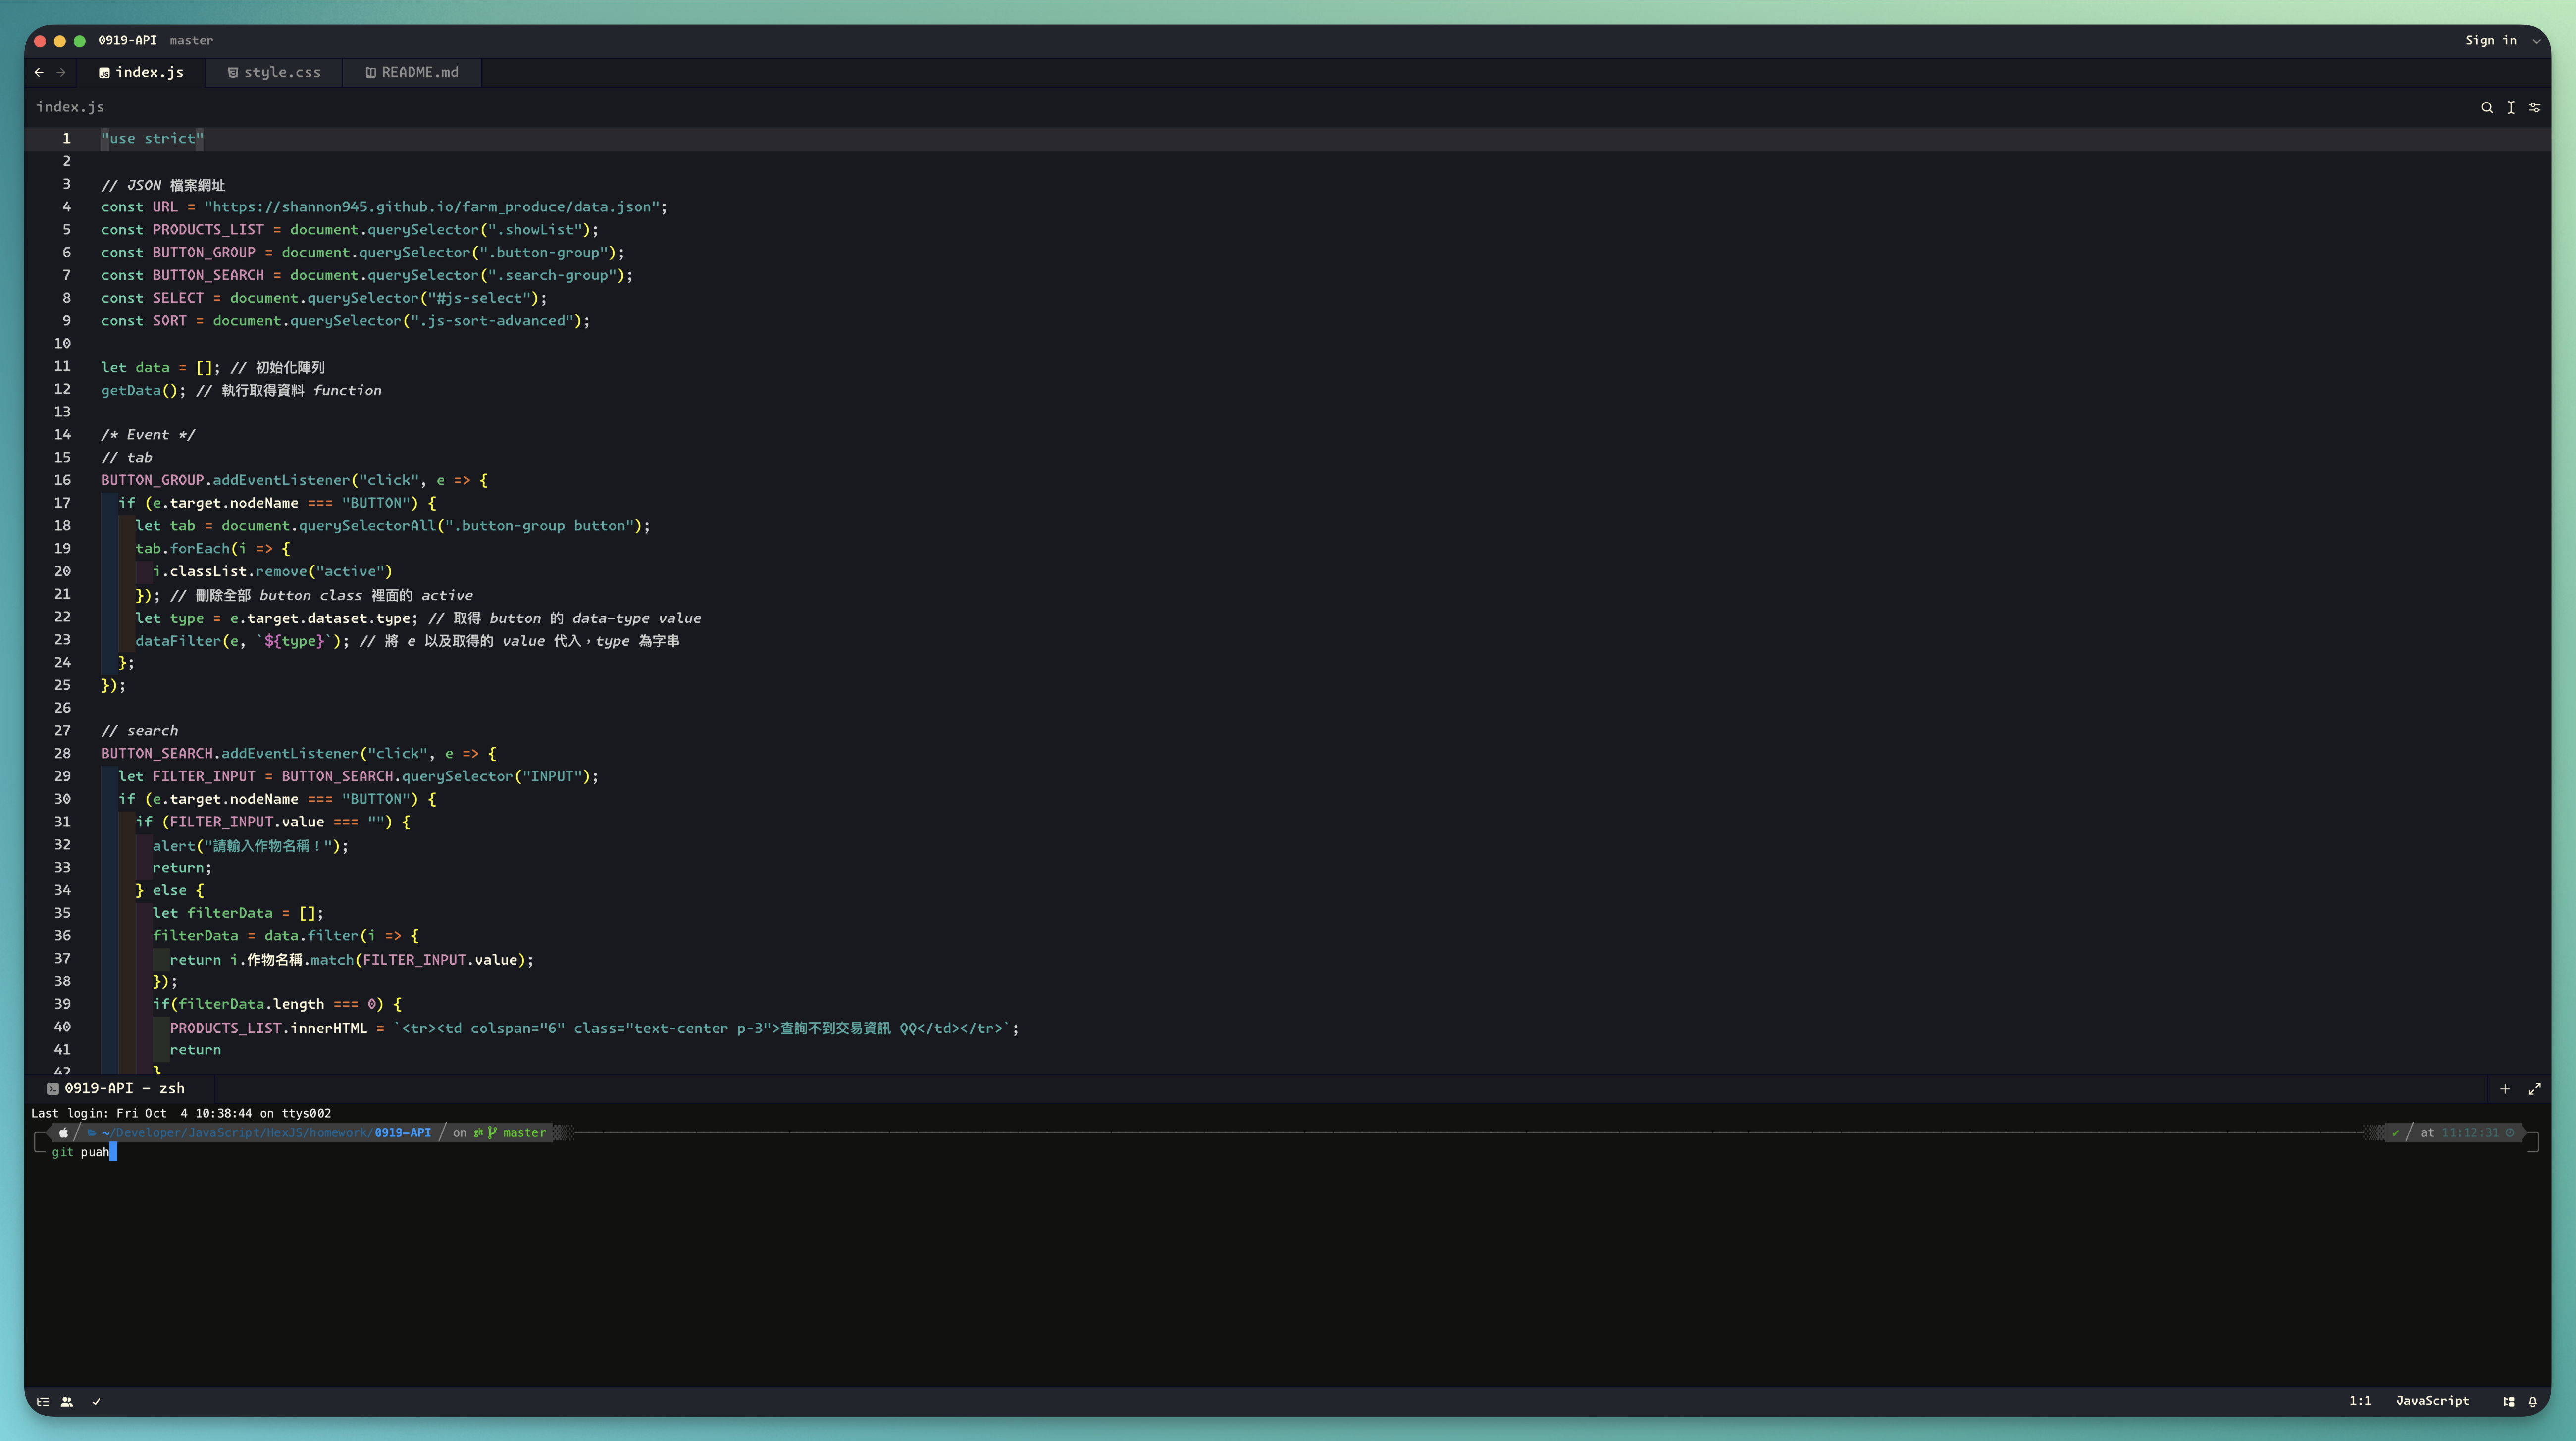The image size is (2576, 1441).
Task: Click ".js-sort-advanced" string on line 9
Action: (x=492, y=321)
